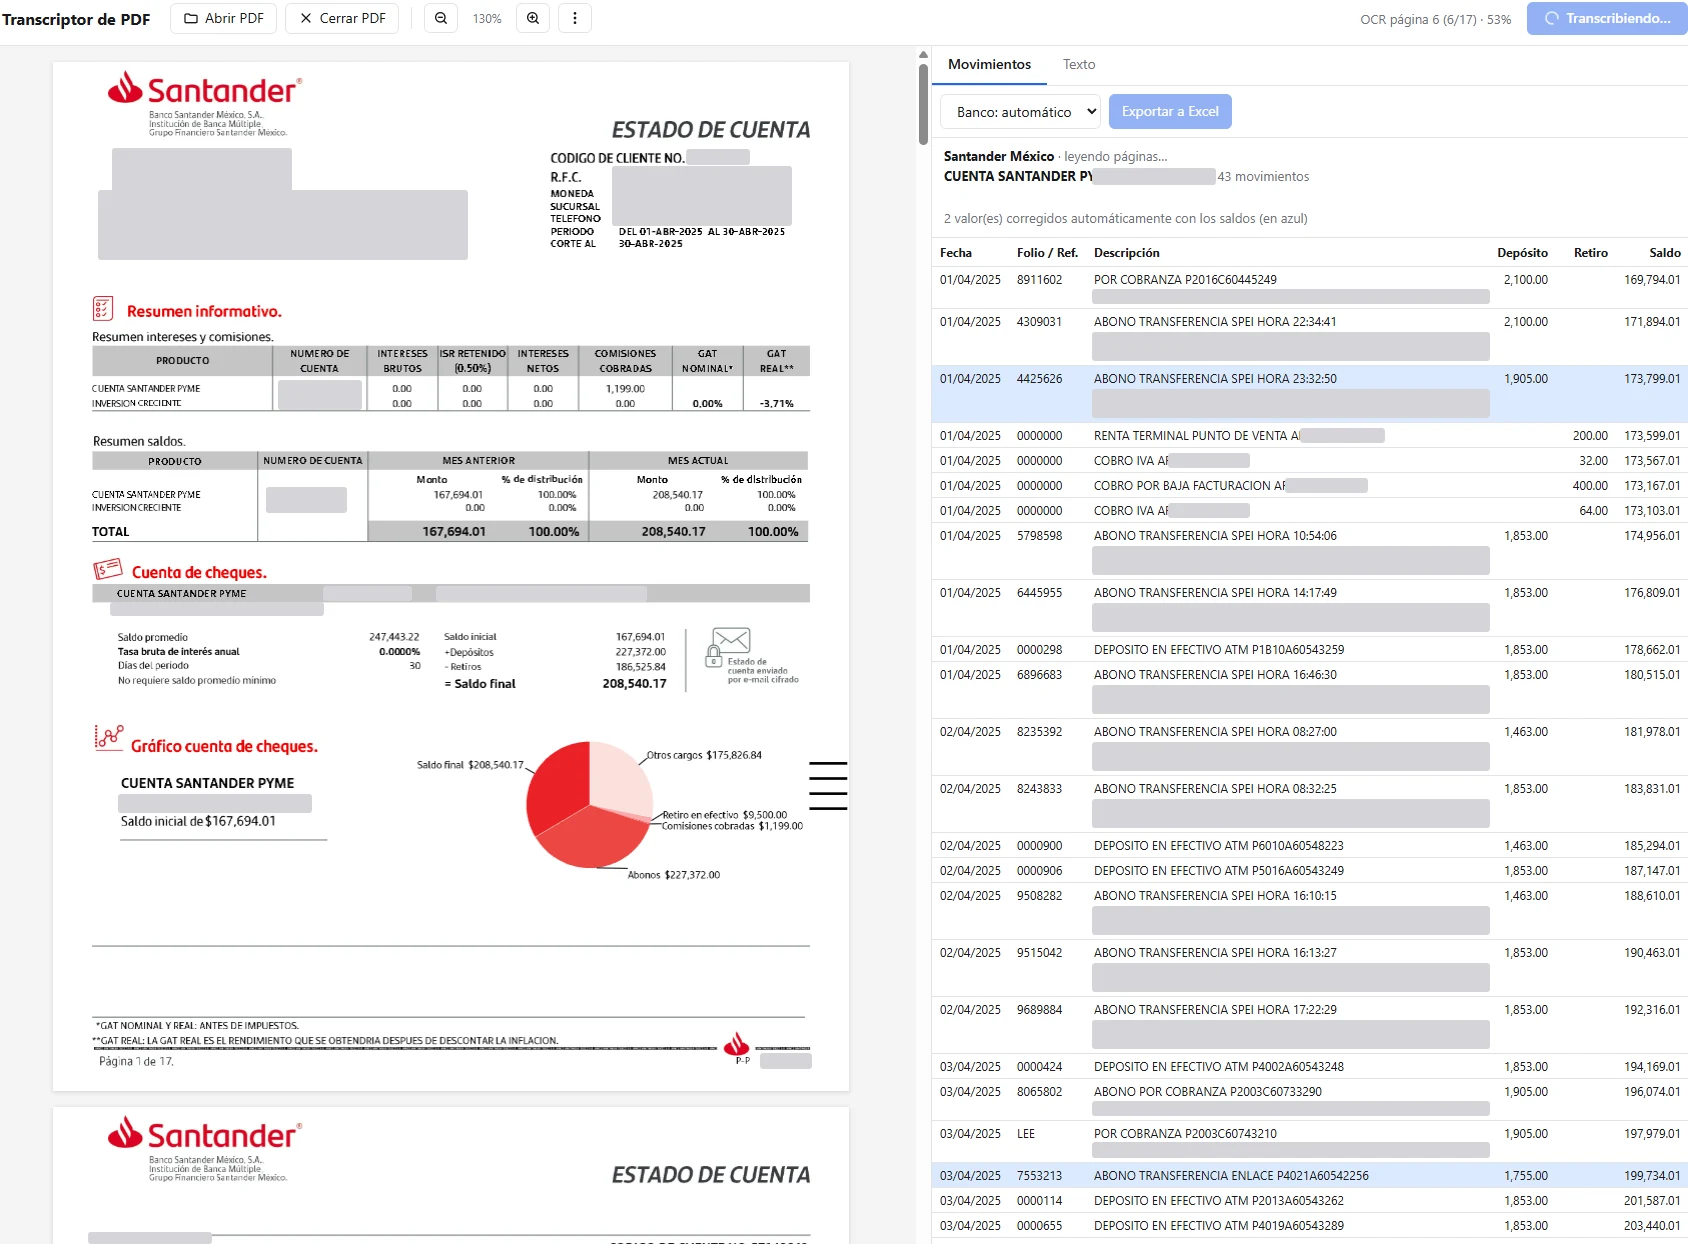
Task: Click the Resumen informativo checklist icon
Action: click(103, 308)
